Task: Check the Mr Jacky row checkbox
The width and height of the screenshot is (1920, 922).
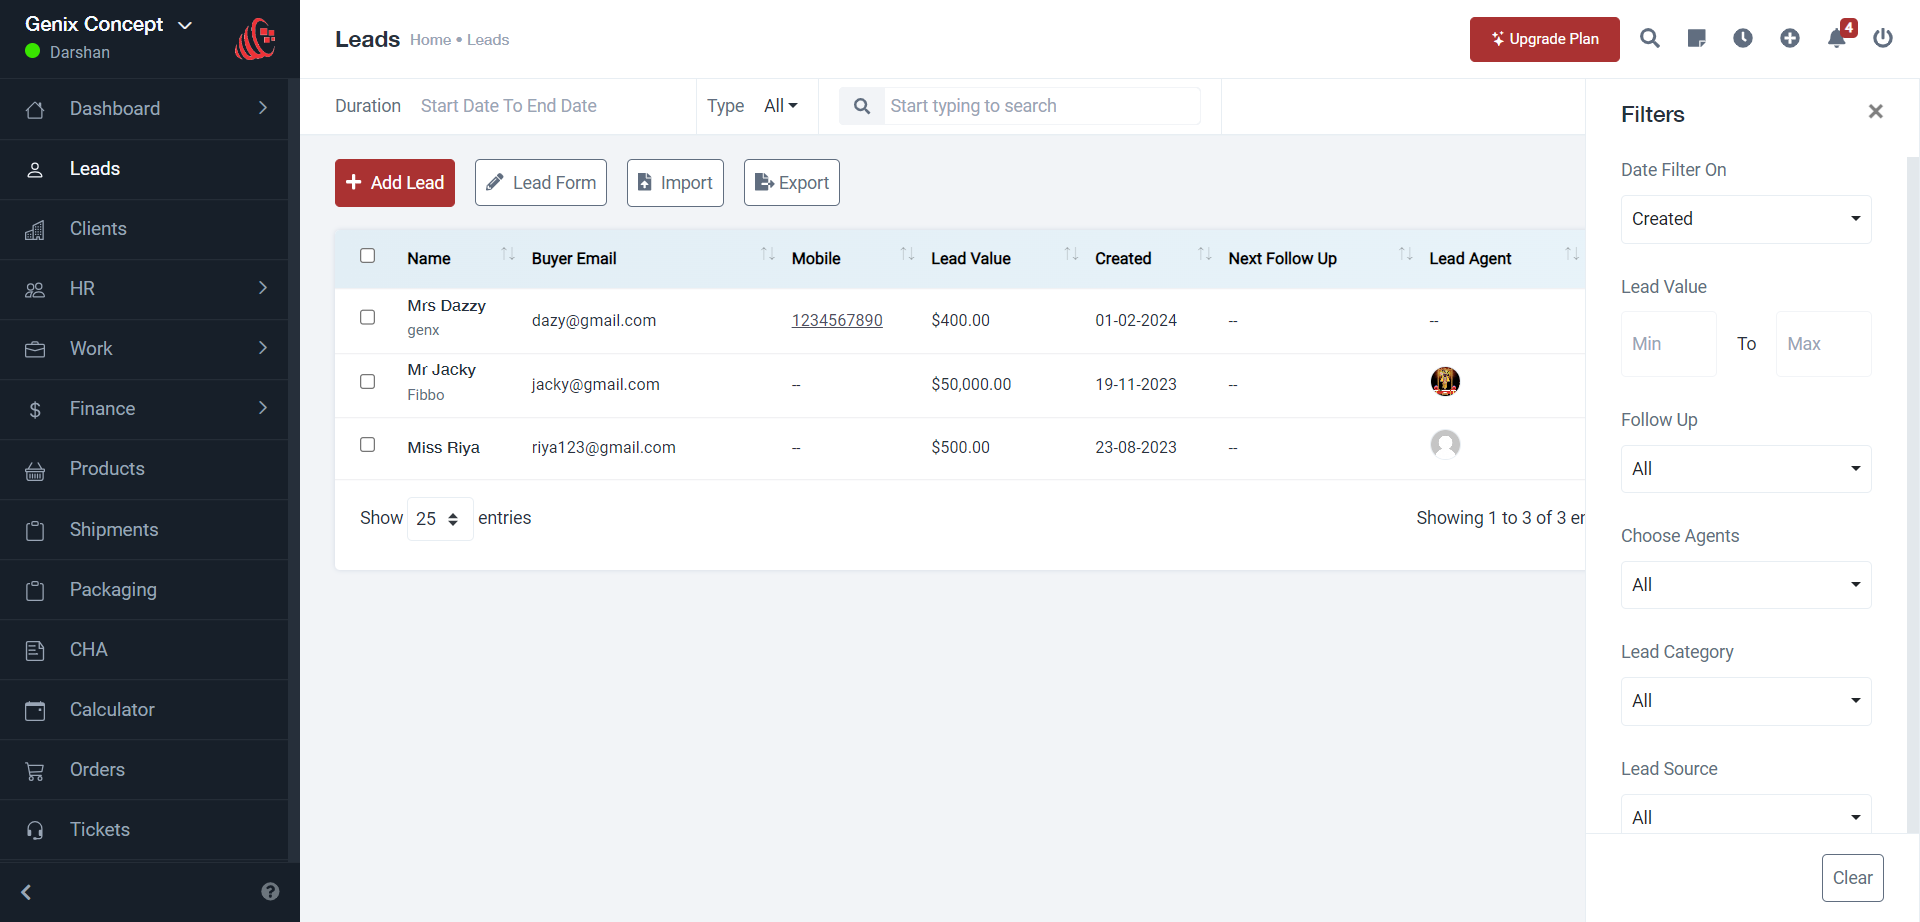Action: pyautogui.click(x=368, y=381)
